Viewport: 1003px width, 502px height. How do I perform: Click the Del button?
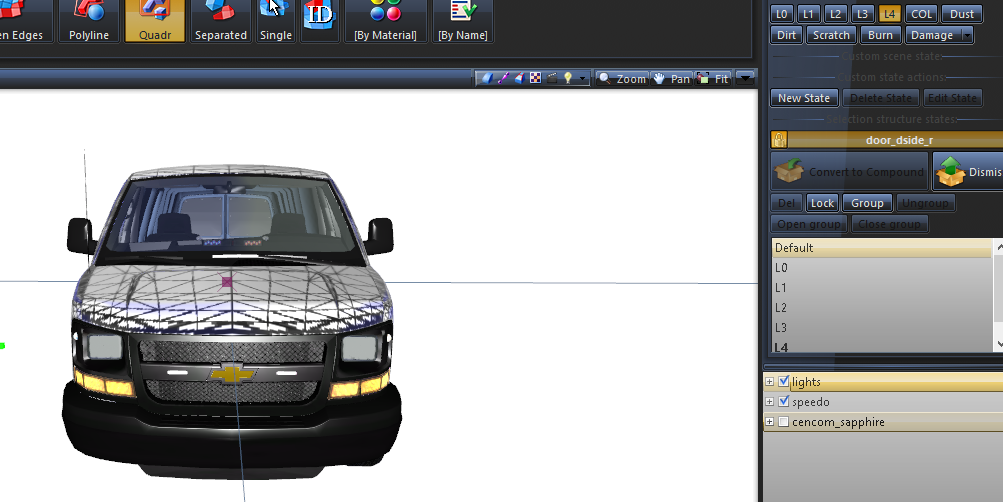786,203
